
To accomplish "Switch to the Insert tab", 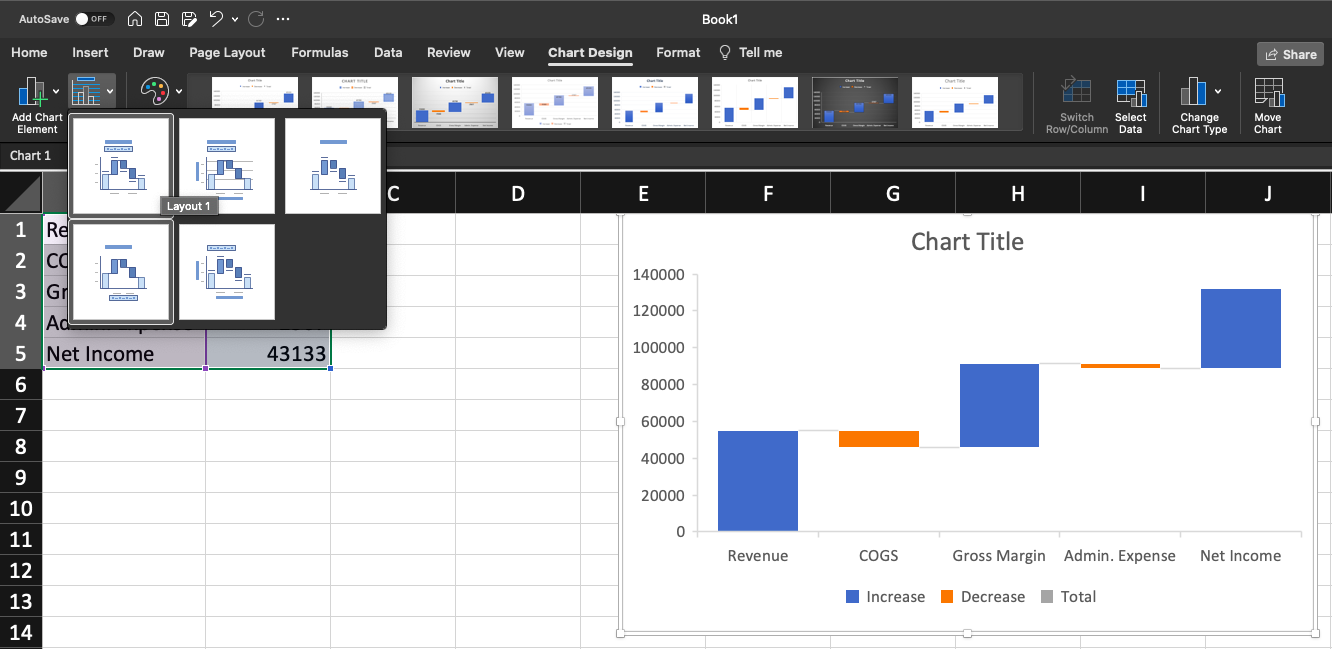I will [90, 52].
